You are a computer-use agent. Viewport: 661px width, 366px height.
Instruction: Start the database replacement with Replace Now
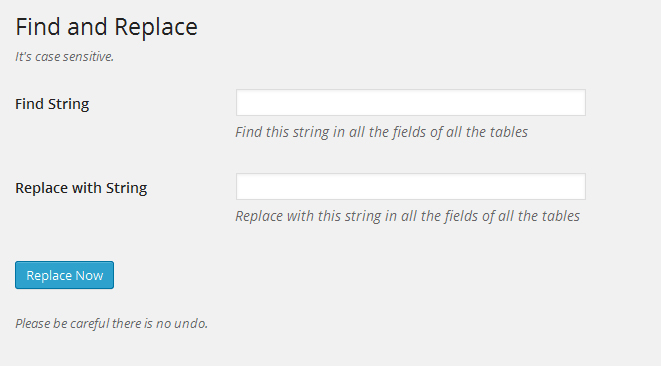(64, 275)
